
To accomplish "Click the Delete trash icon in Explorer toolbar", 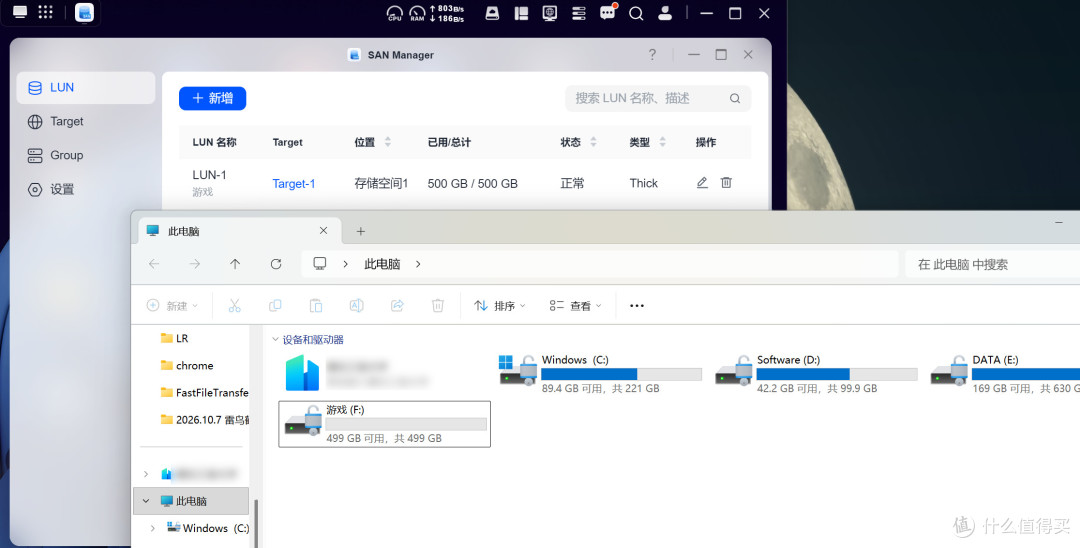I will coord(437,305).
